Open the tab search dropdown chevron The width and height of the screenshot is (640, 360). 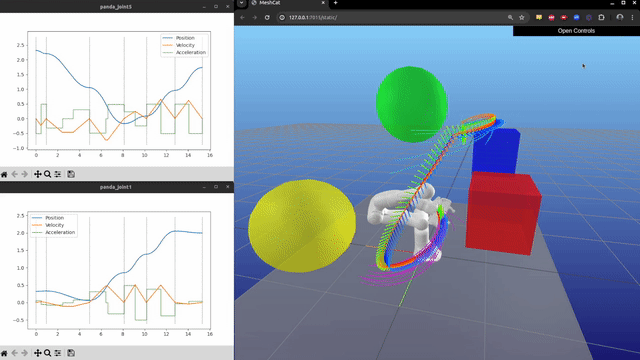tap(242, 3)
